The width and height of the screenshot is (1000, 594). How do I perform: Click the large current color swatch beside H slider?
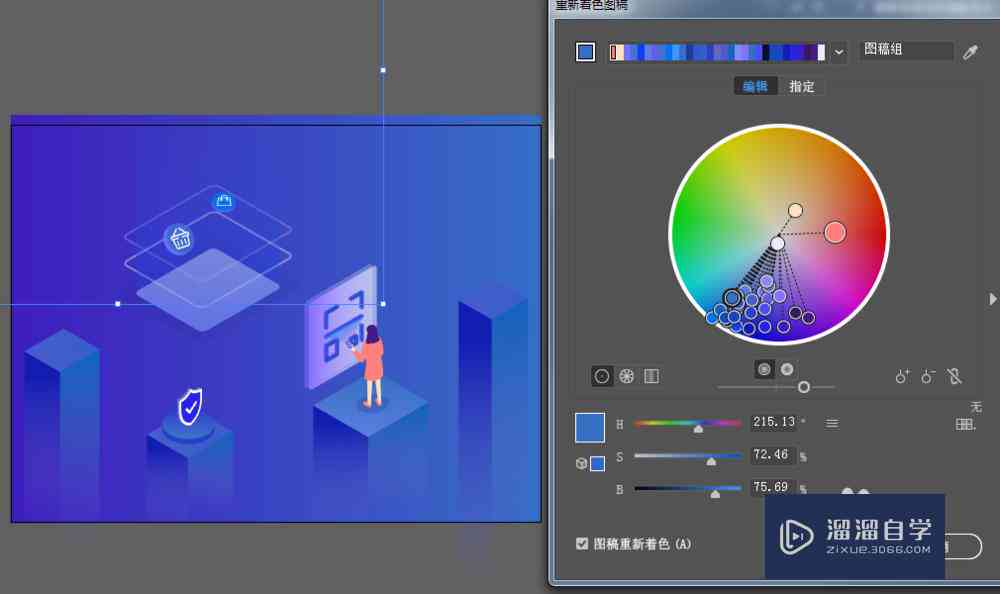pyautogui.click(x=590, y=427)
